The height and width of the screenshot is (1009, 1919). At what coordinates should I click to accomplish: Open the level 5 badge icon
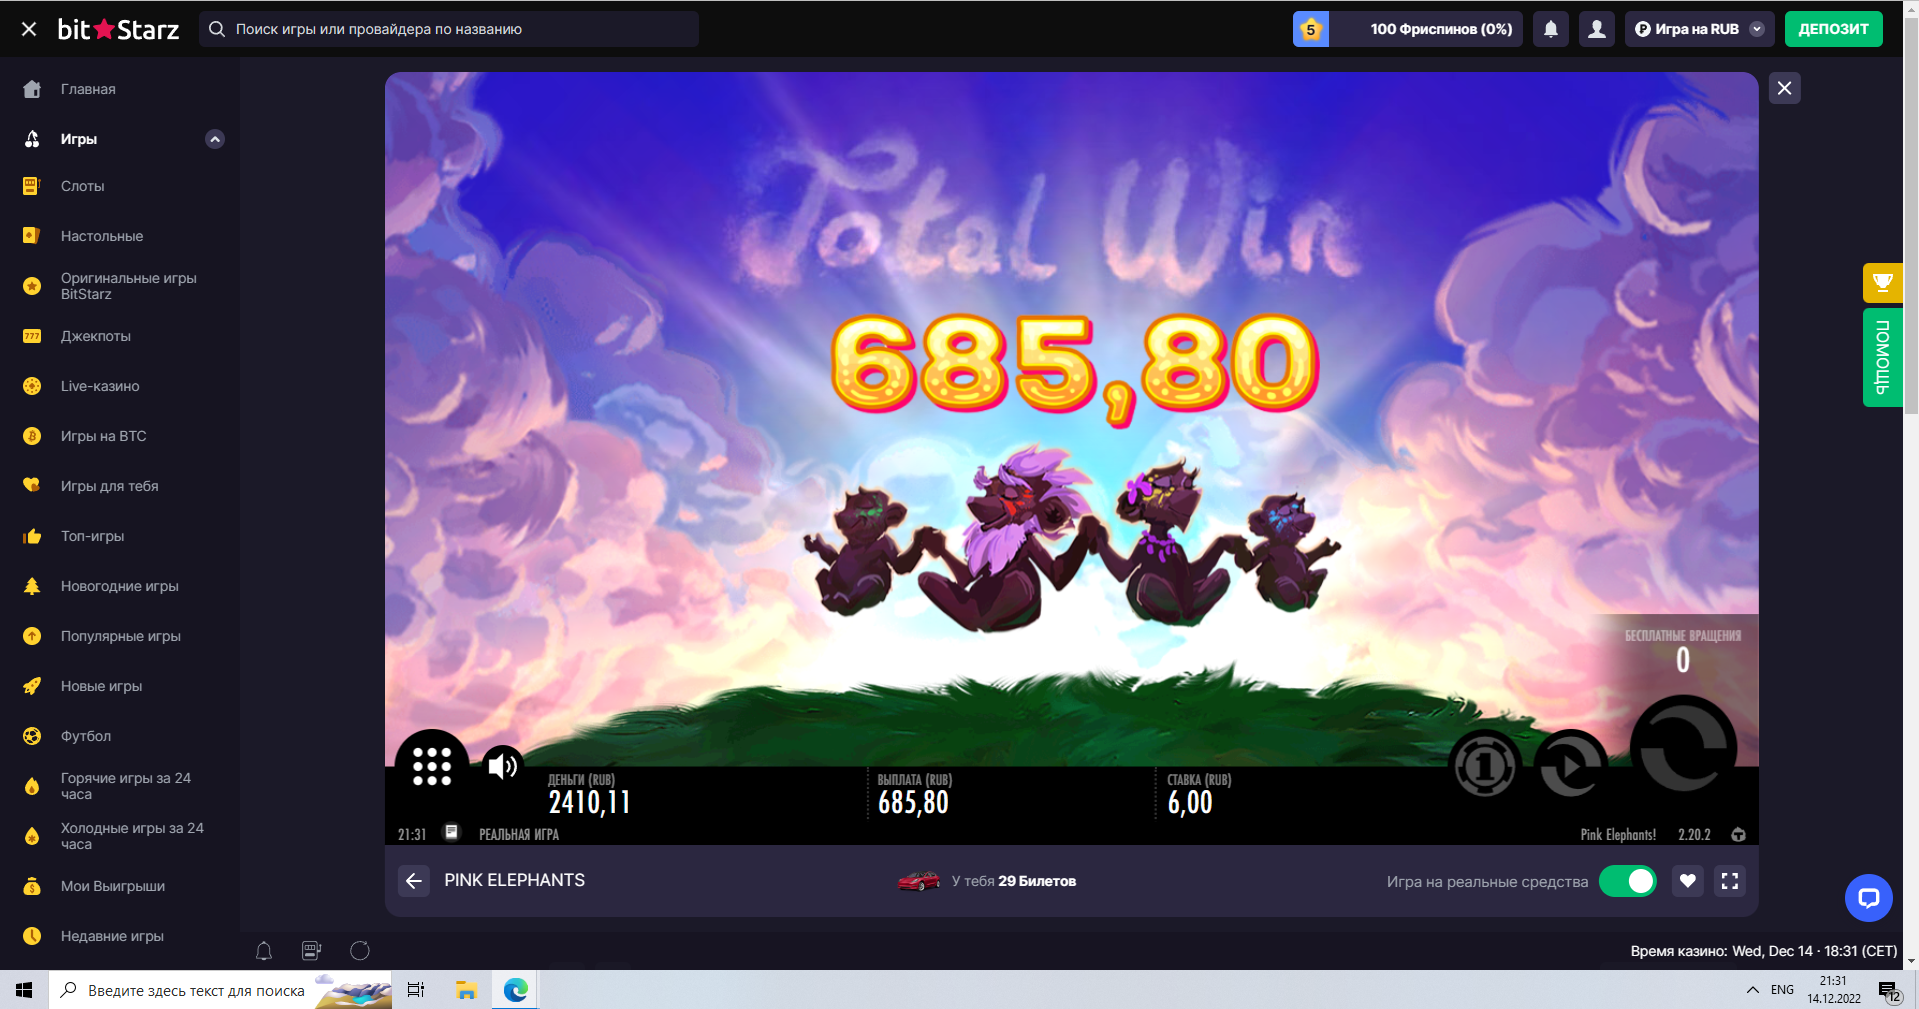click(x=1311, y=29)
